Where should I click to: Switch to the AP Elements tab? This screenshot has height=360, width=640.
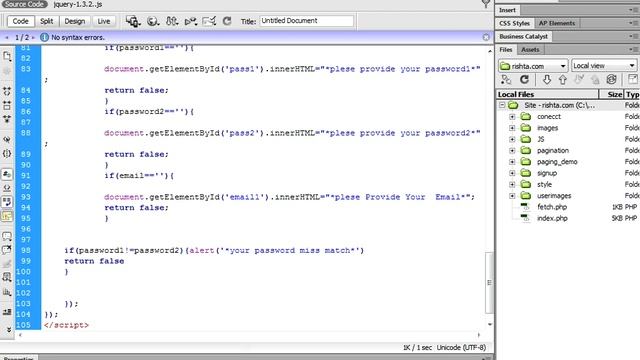pyautogui.click(x=557, y=23)
